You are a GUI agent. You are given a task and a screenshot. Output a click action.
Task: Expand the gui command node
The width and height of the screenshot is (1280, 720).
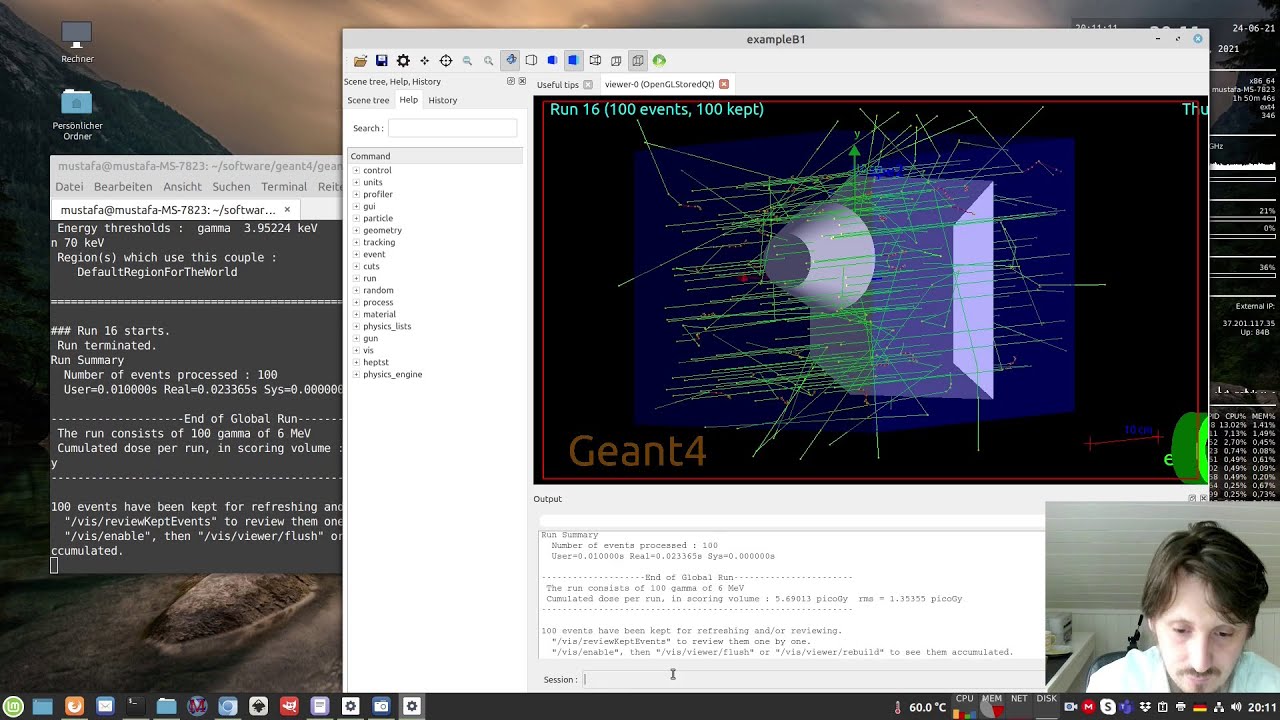(356, 206)
